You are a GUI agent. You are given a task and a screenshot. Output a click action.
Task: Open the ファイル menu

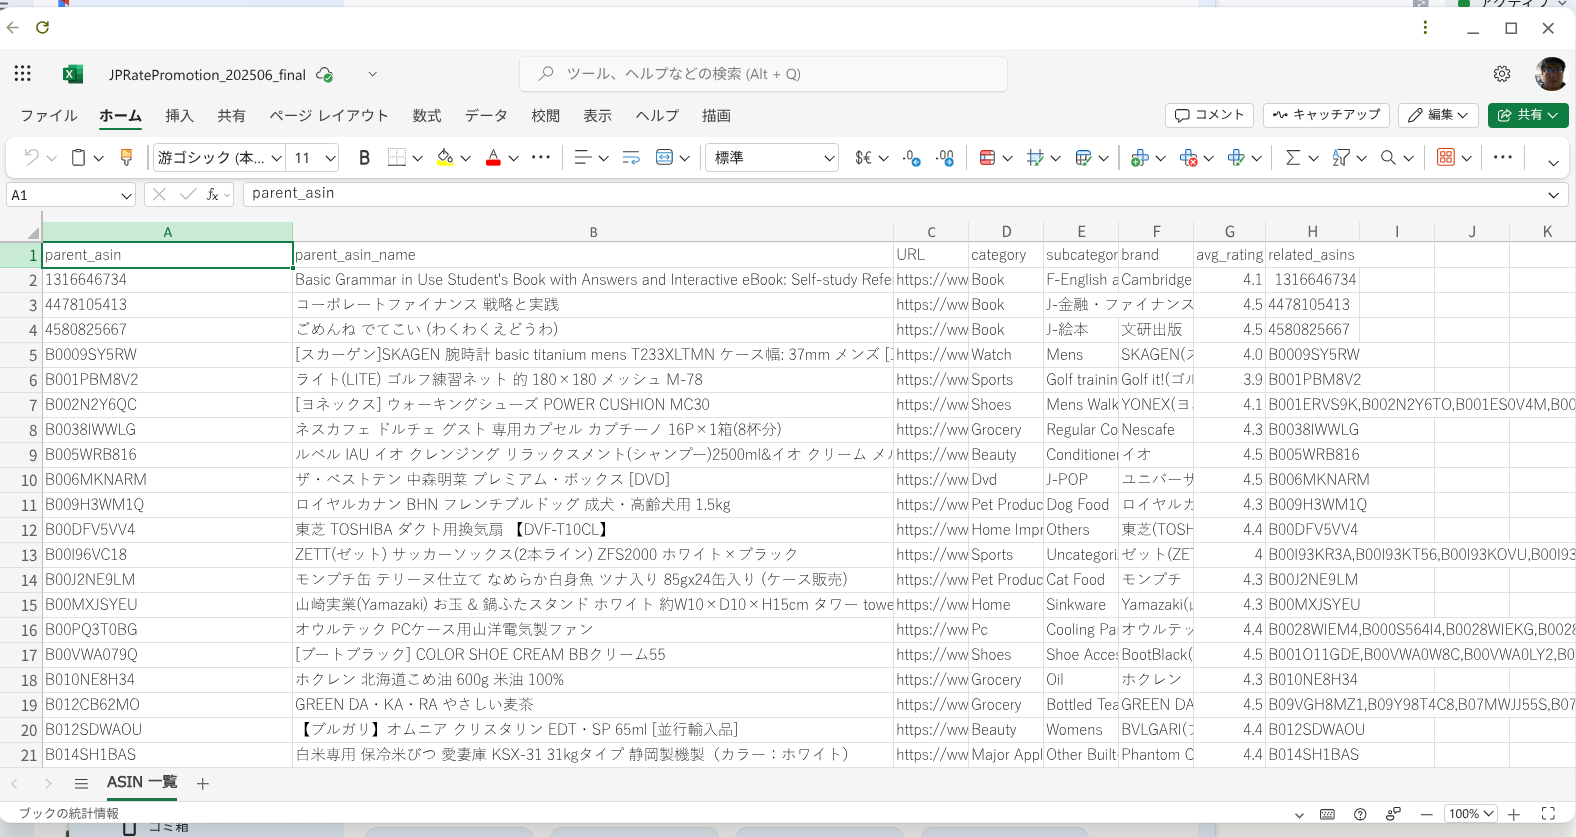[49, 116]
